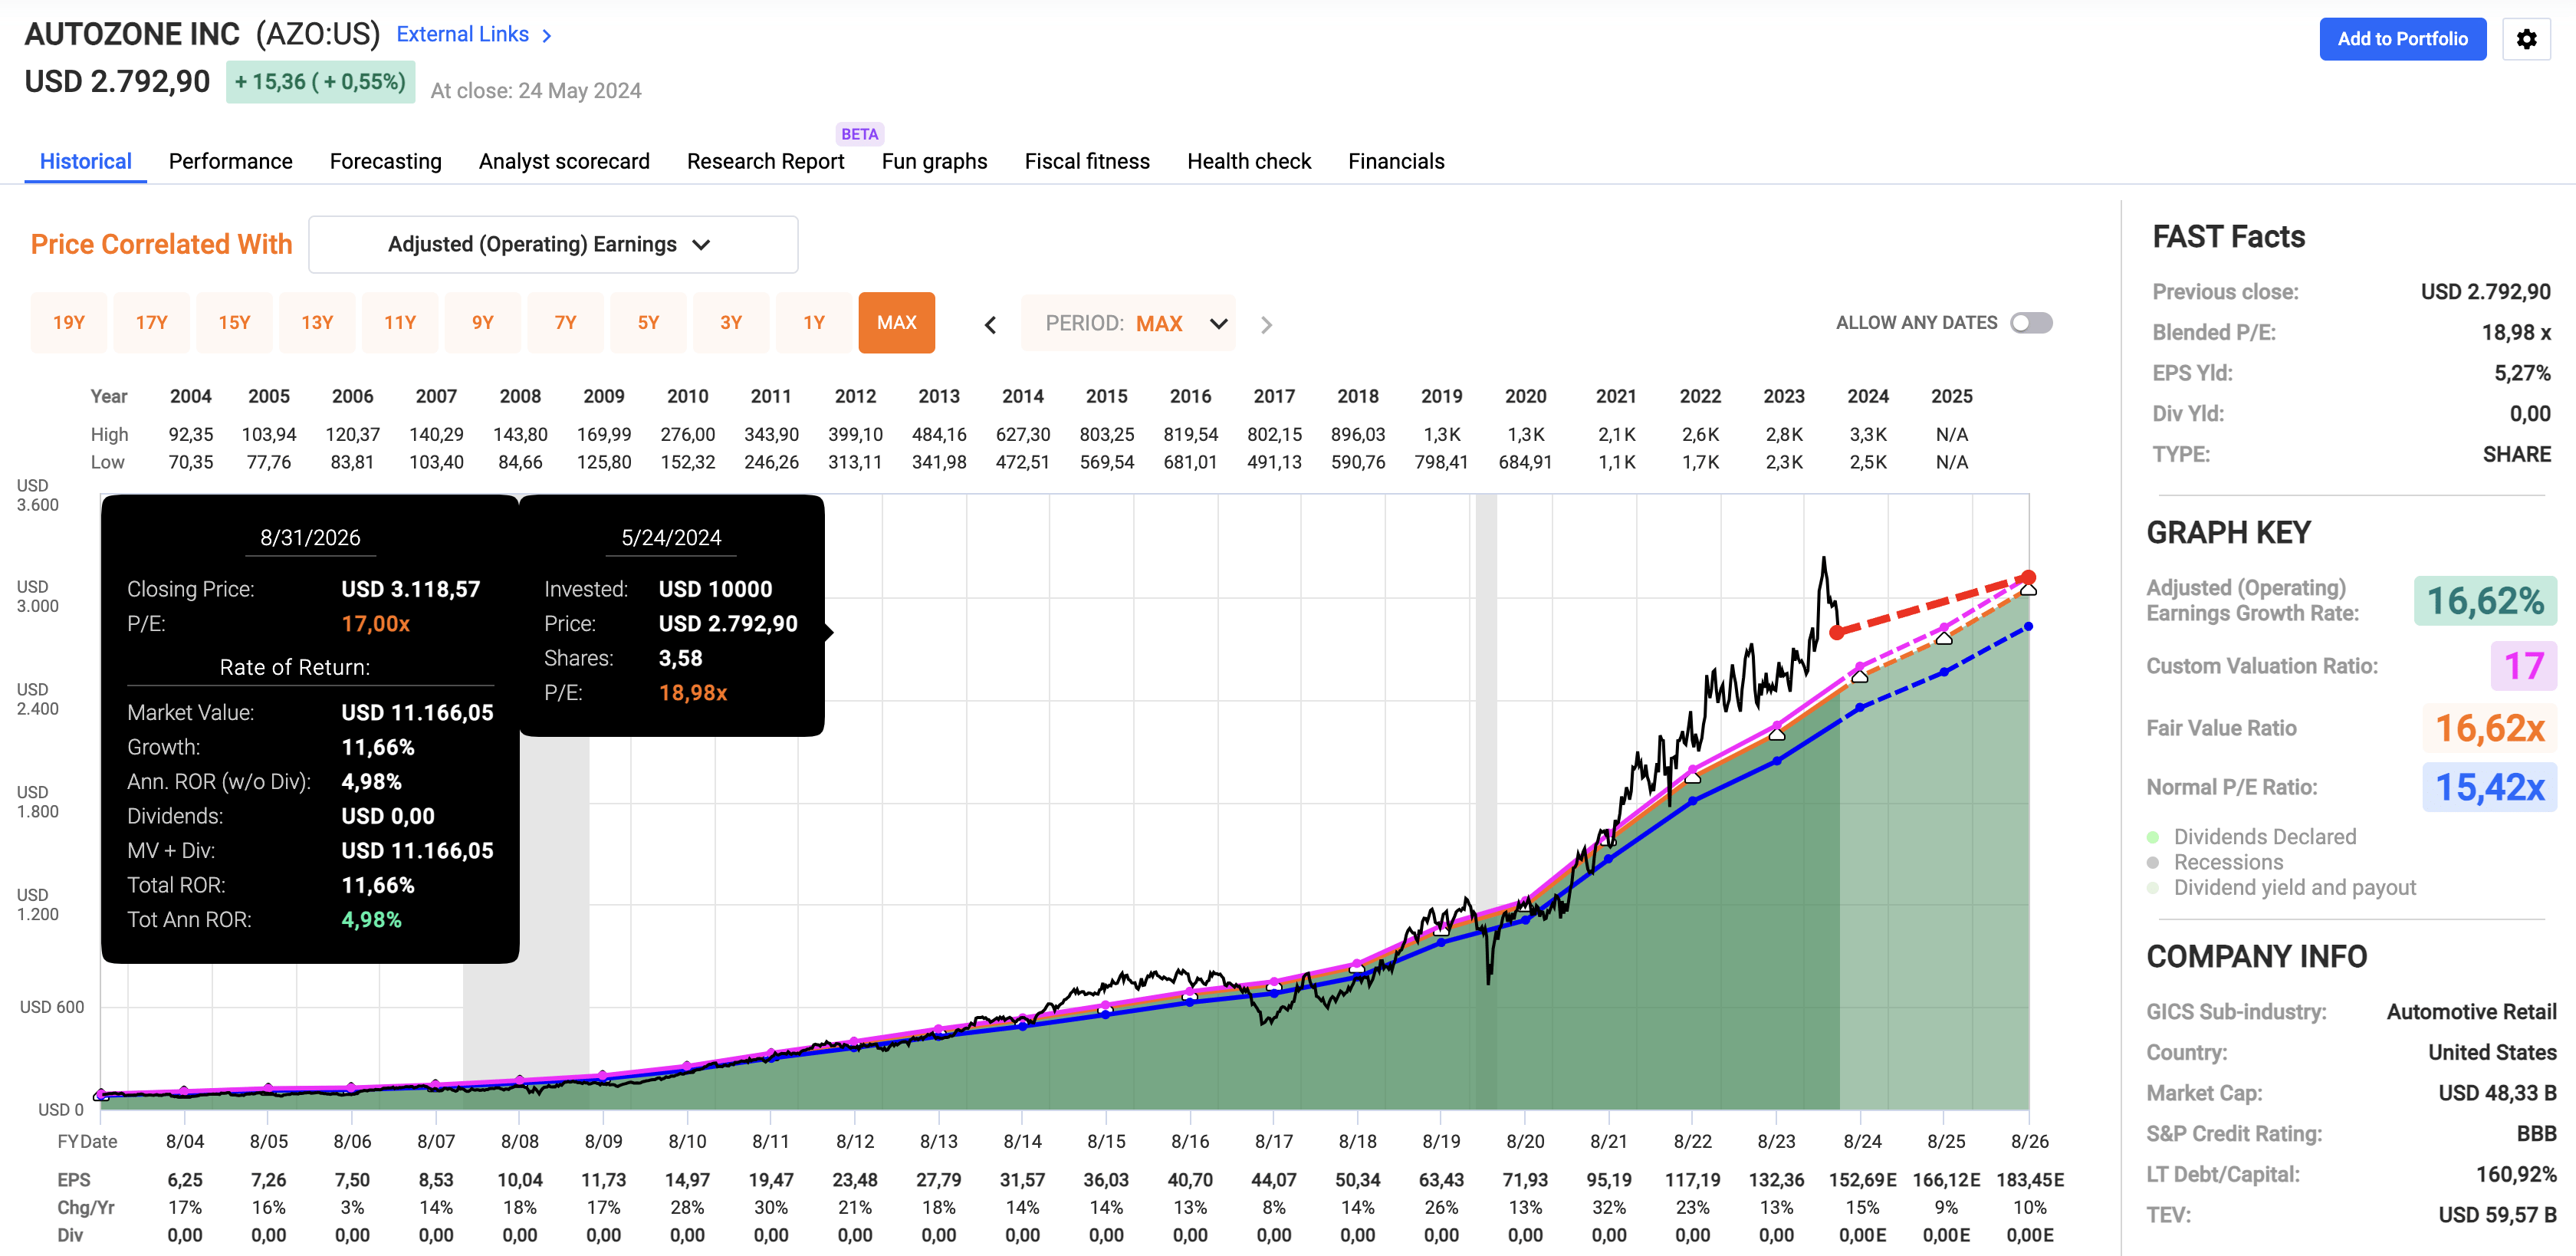Screen dimensions: 2576x1256
Task: Select the 5Y timeframe button
Action: 648,322
